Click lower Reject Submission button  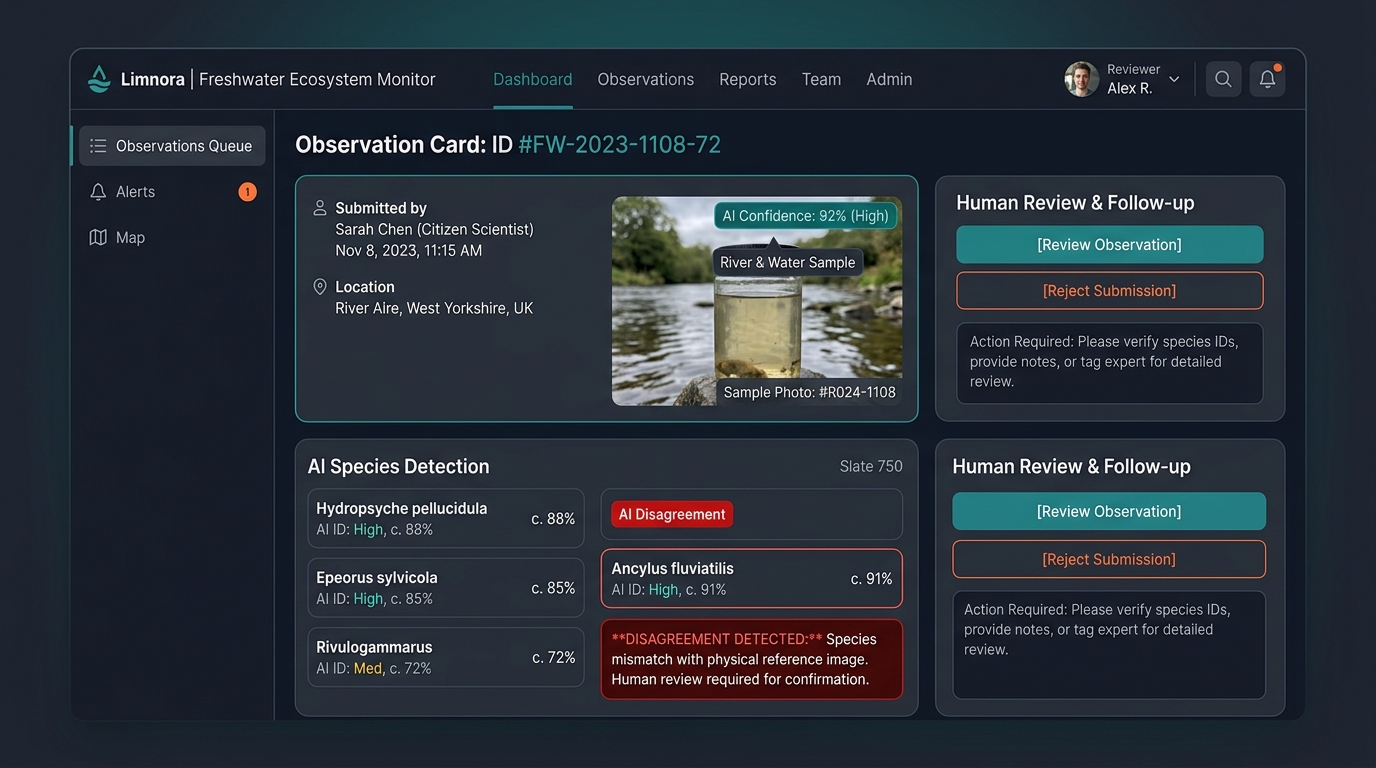[1109, 559]
